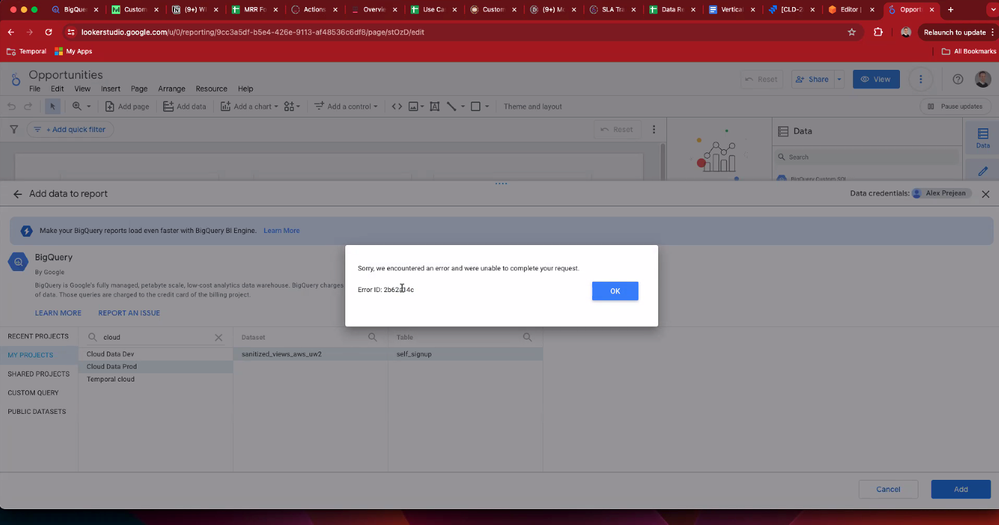Open the Insert menu
The width and height of the screenshot is (999, 525).
tap(110, 89)
